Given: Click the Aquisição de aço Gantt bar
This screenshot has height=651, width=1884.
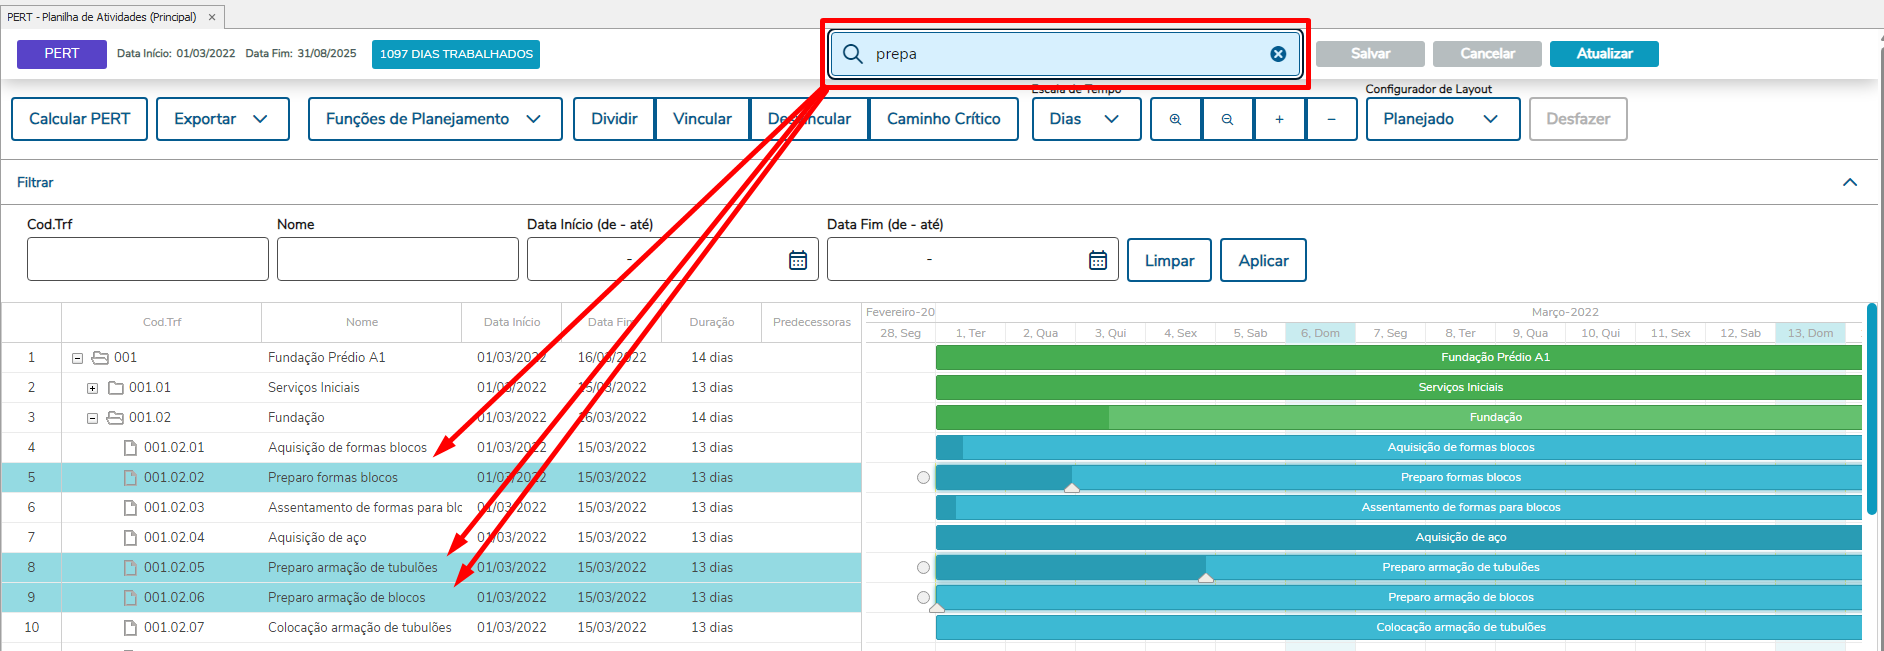Looking at the screenshot, I should (x=1398, y=537).
